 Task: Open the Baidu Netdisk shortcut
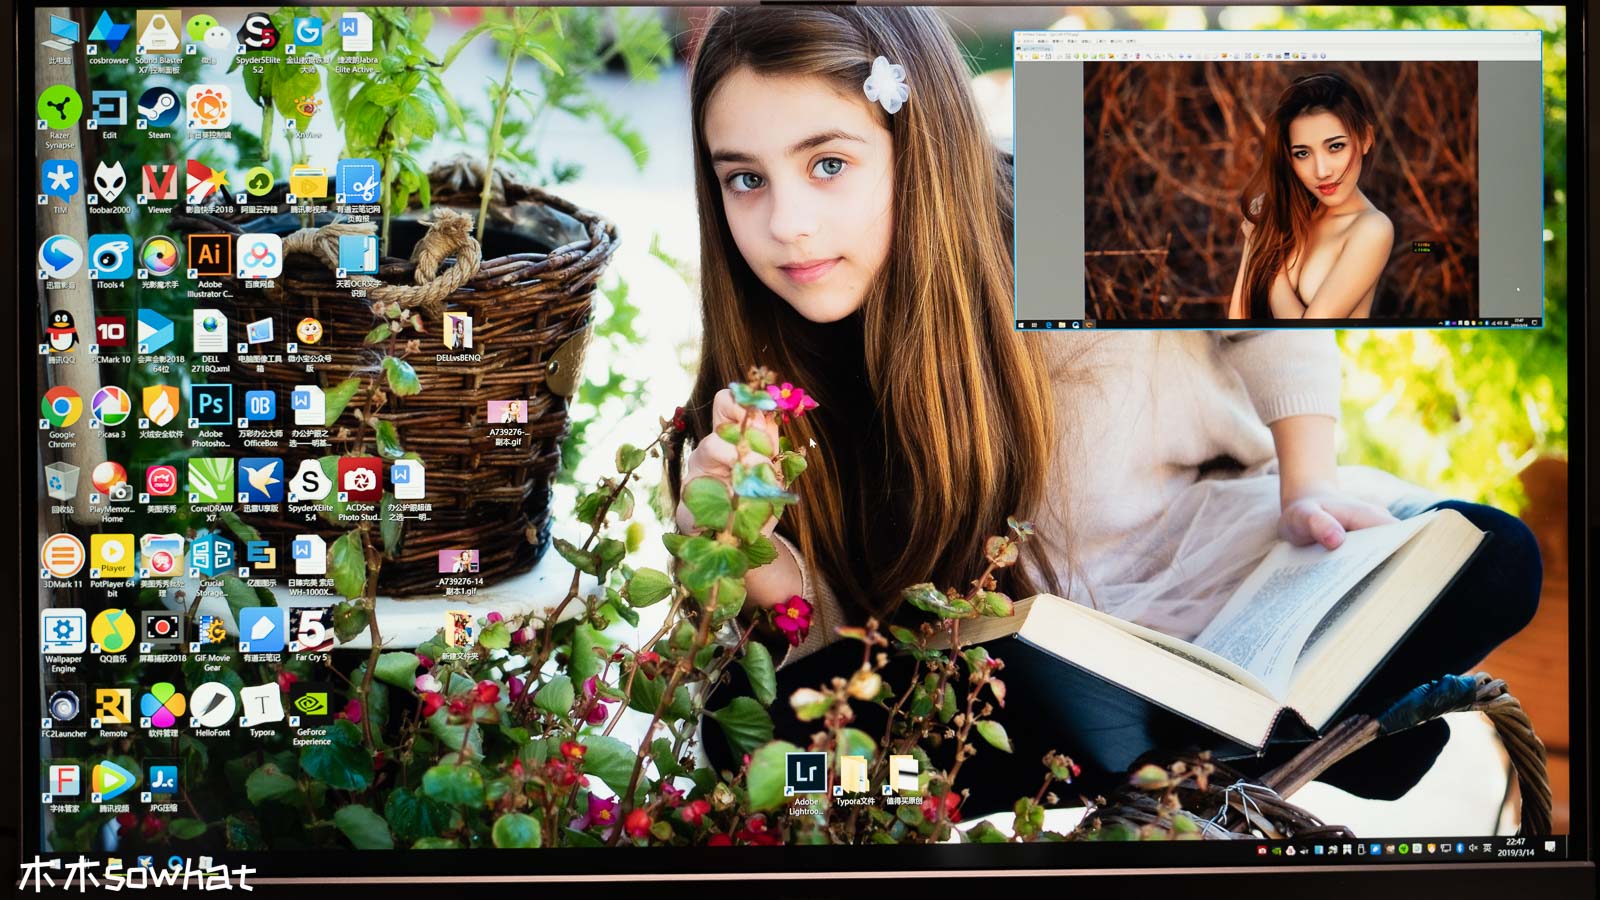click(260, 264)
